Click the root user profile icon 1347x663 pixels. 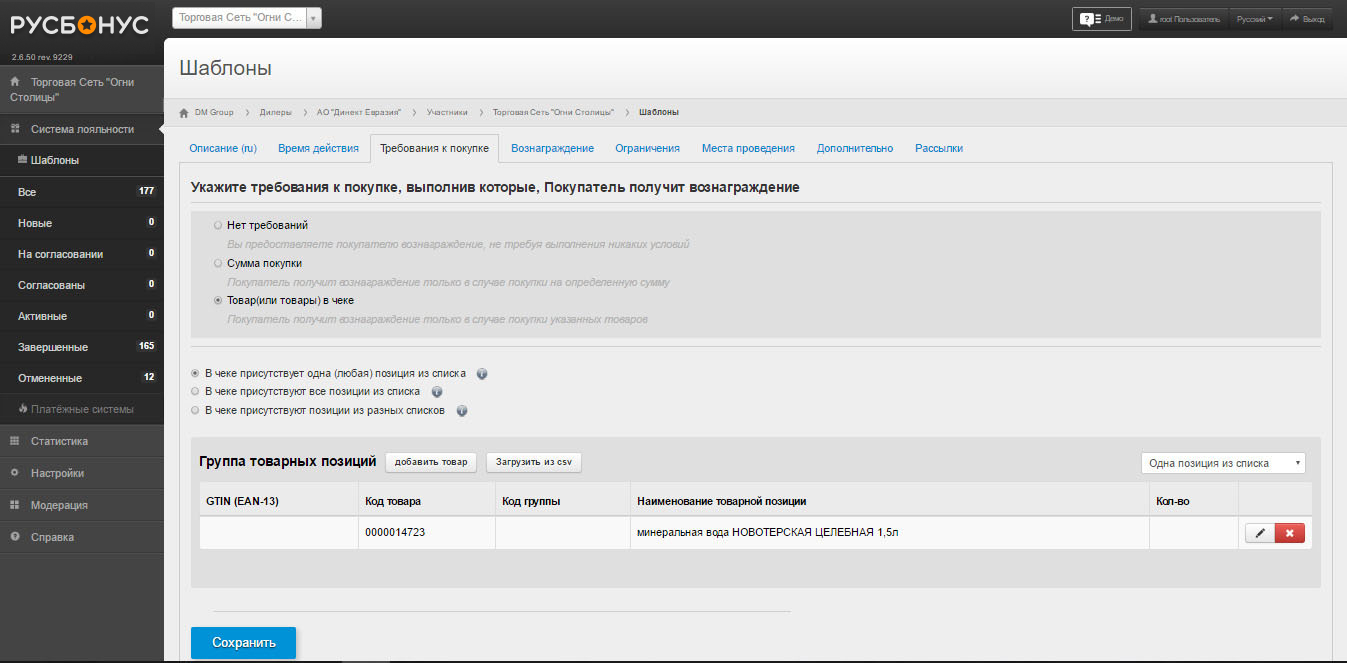point(1154,19)
